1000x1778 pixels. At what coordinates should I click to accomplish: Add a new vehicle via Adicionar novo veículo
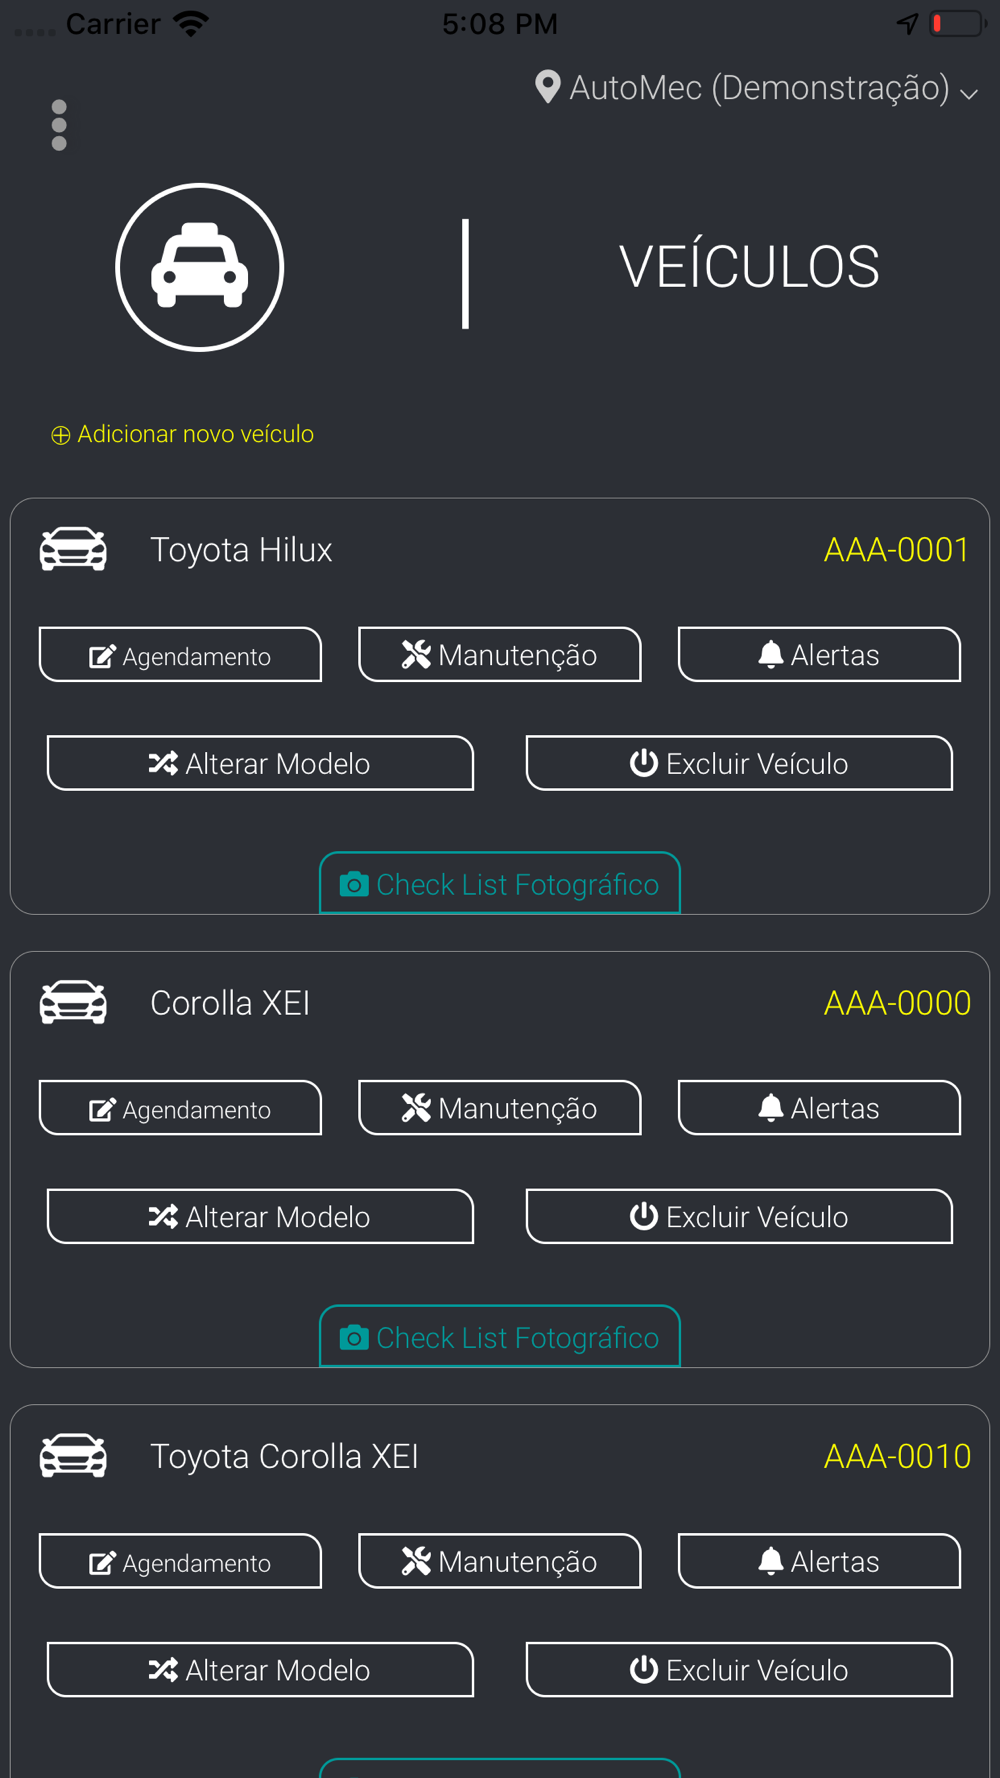(182, 434)
